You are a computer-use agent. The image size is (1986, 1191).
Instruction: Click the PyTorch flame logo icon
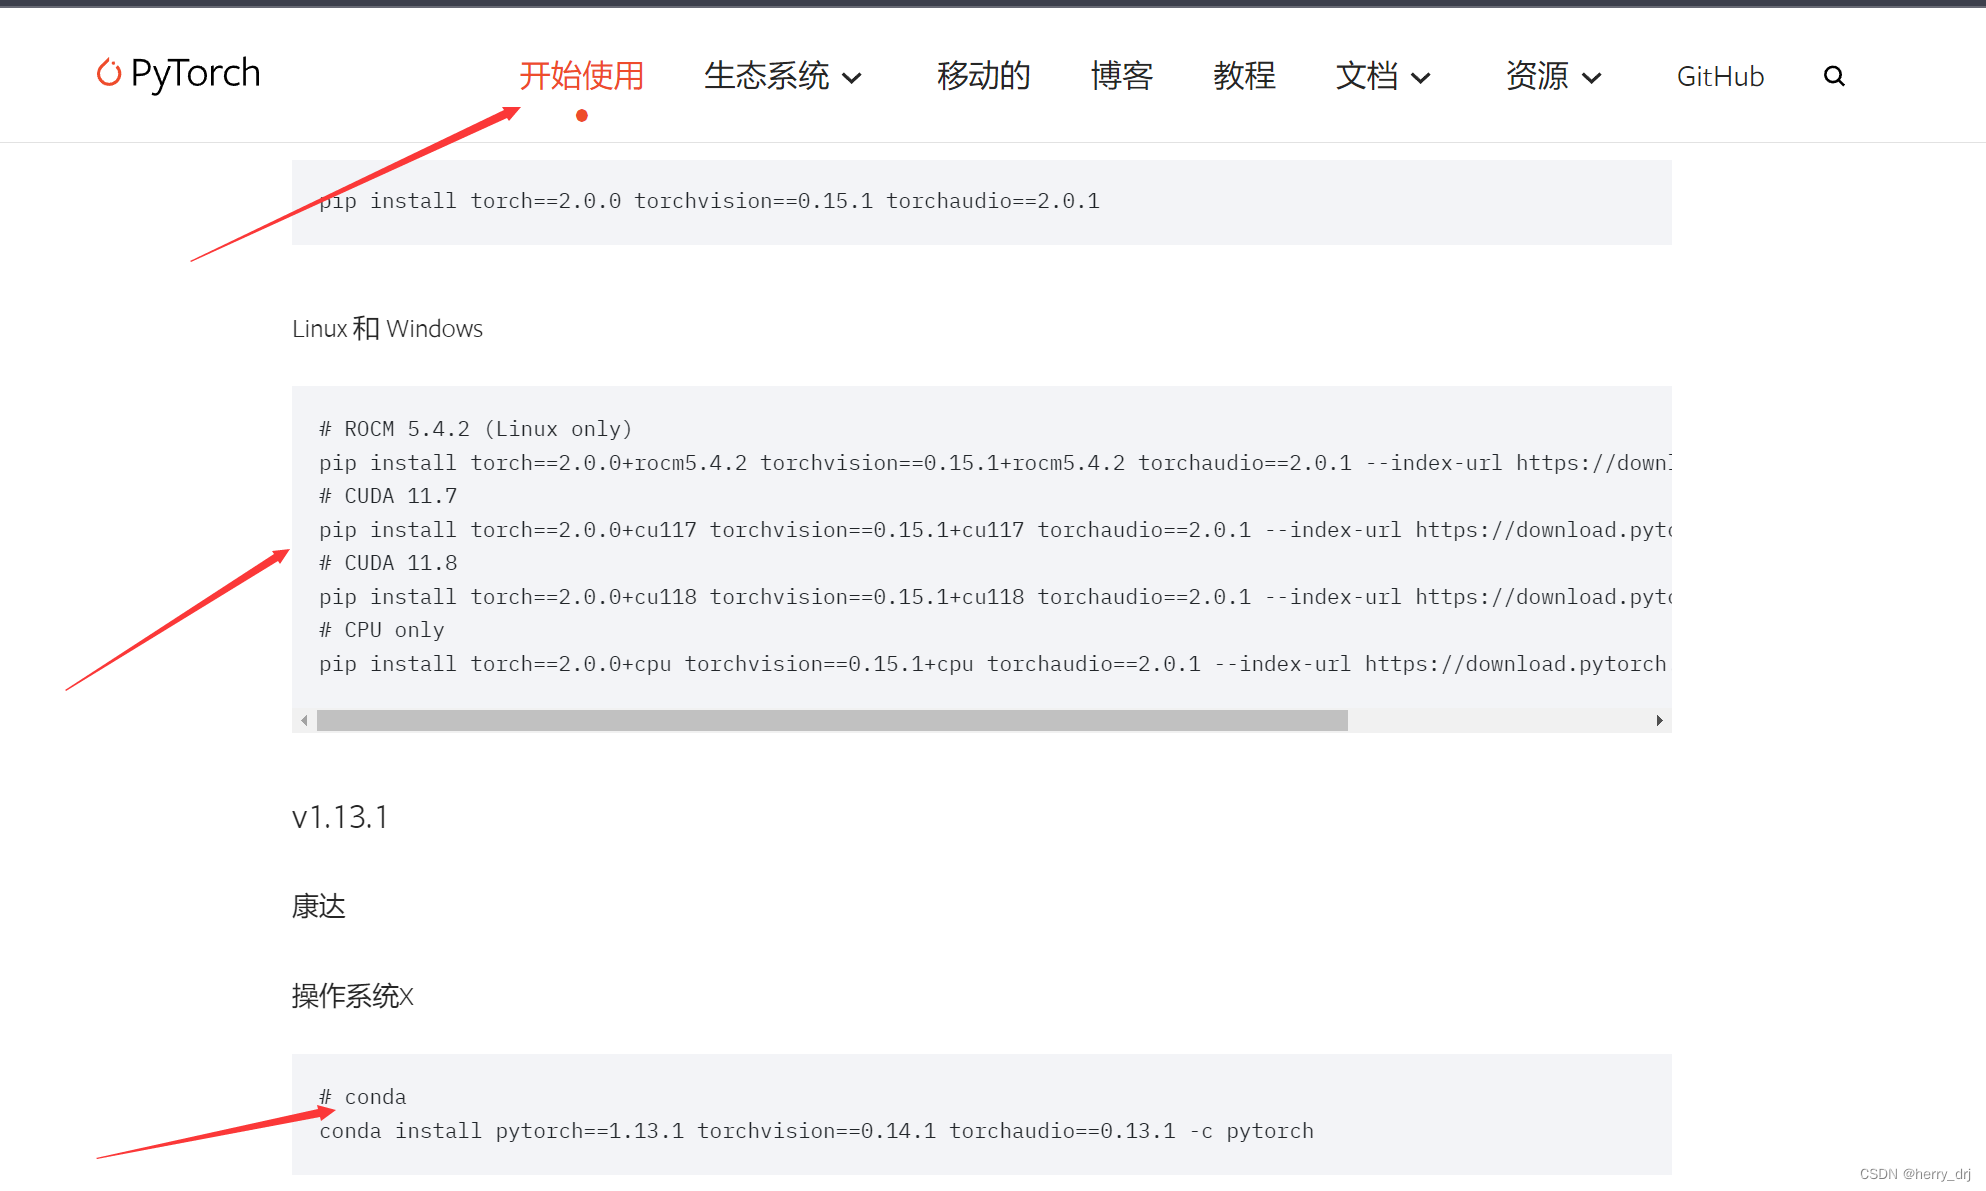109,72
